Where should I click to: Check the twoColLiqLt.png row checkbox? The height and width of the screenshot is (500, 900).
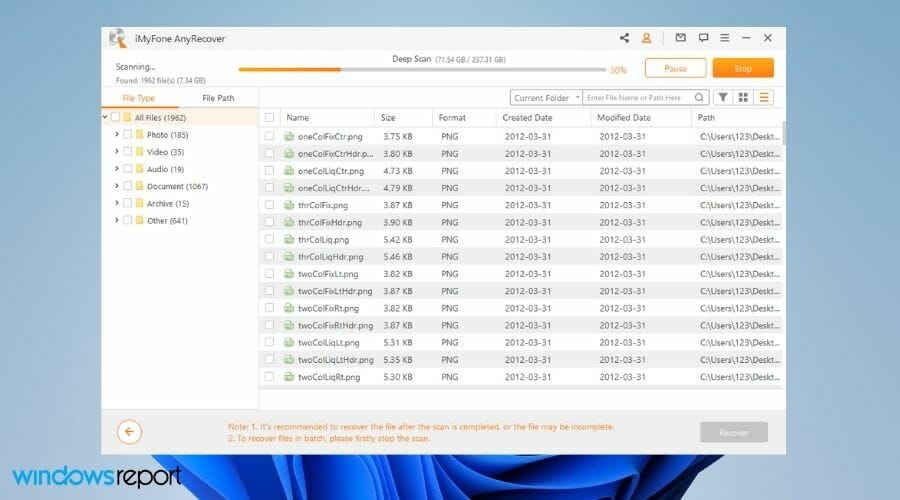coord(269,342)
